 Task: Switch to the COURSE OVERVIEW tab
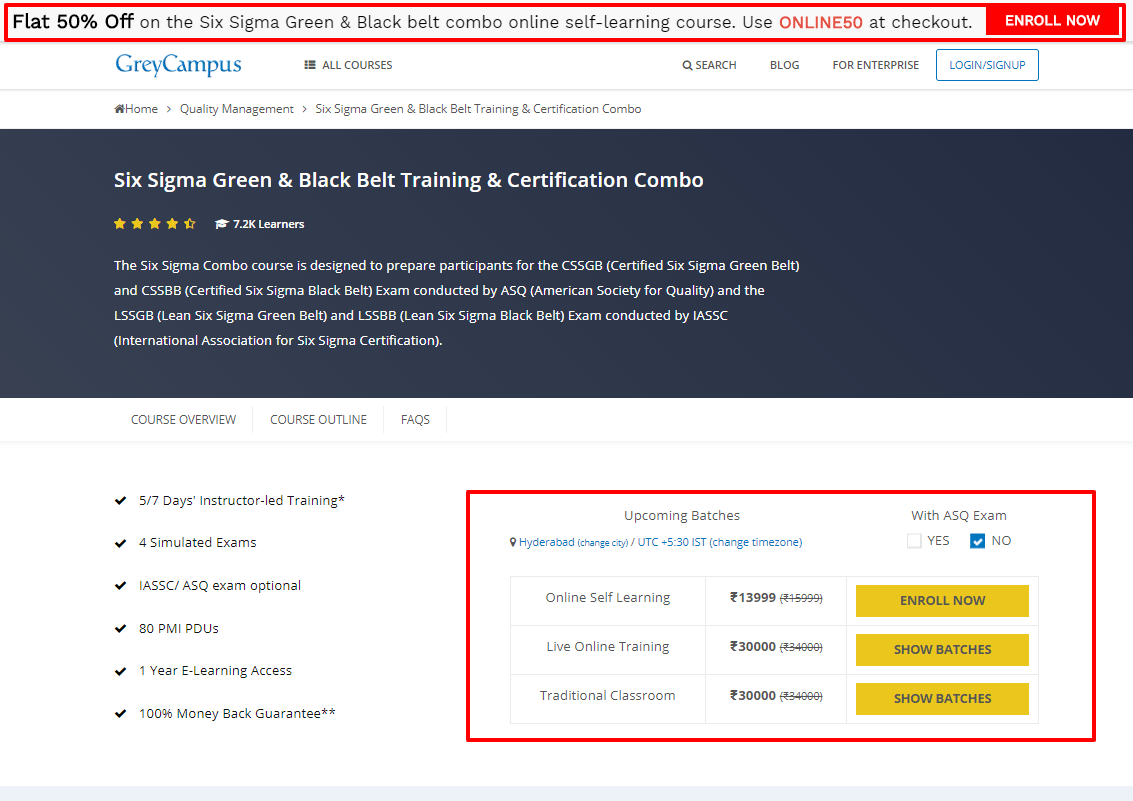click(x=184, y=420)
